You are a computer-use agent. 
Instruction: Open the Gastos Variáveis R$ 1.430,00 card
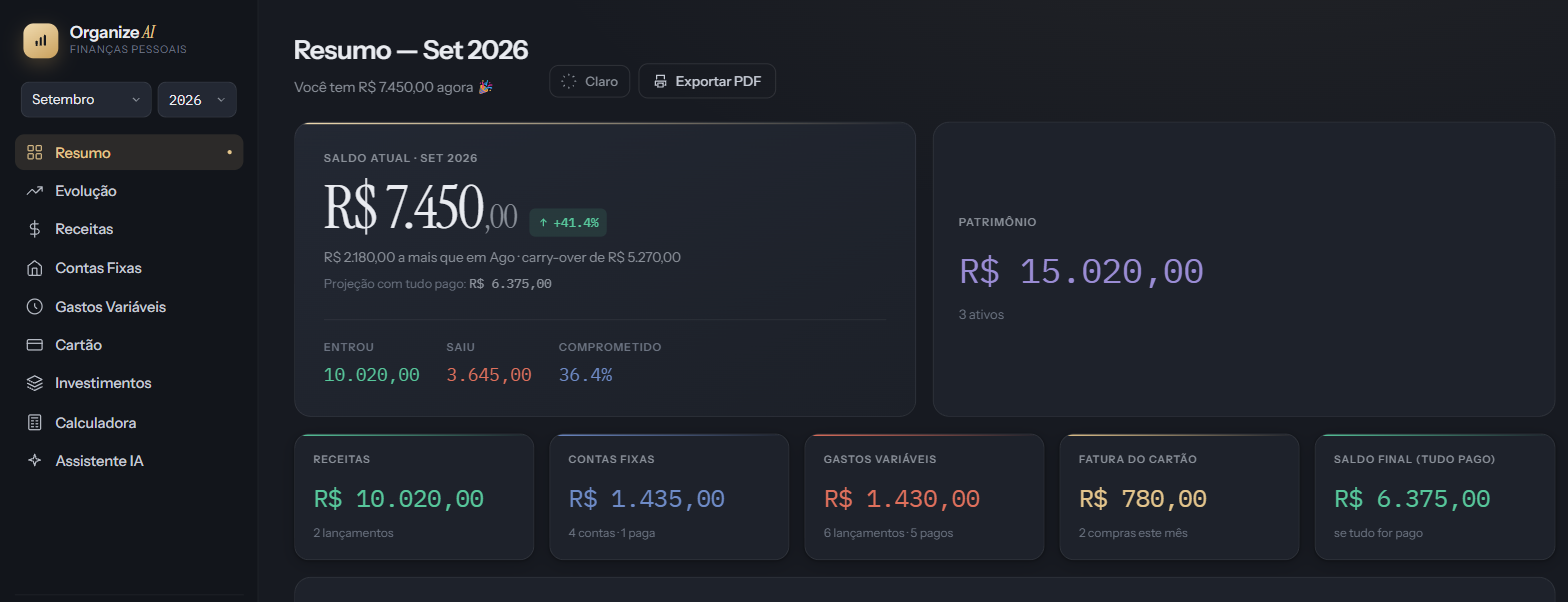click(924, 496)
